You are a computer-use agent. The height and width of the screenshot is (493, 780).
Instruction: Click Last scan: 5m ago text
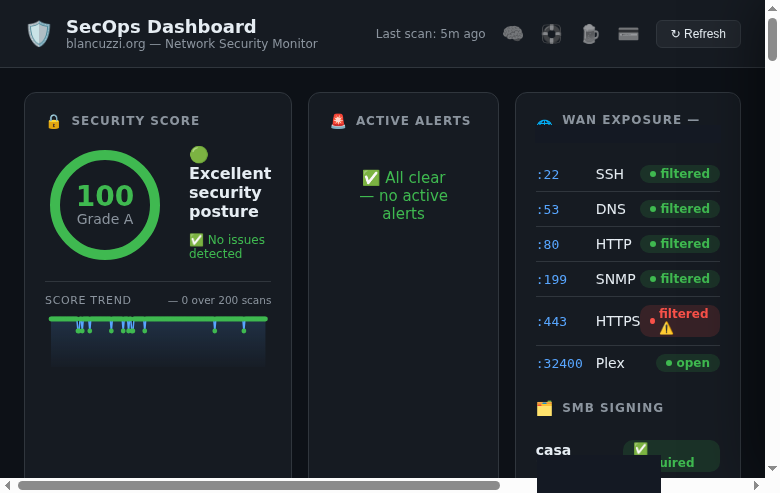[430, 34]
